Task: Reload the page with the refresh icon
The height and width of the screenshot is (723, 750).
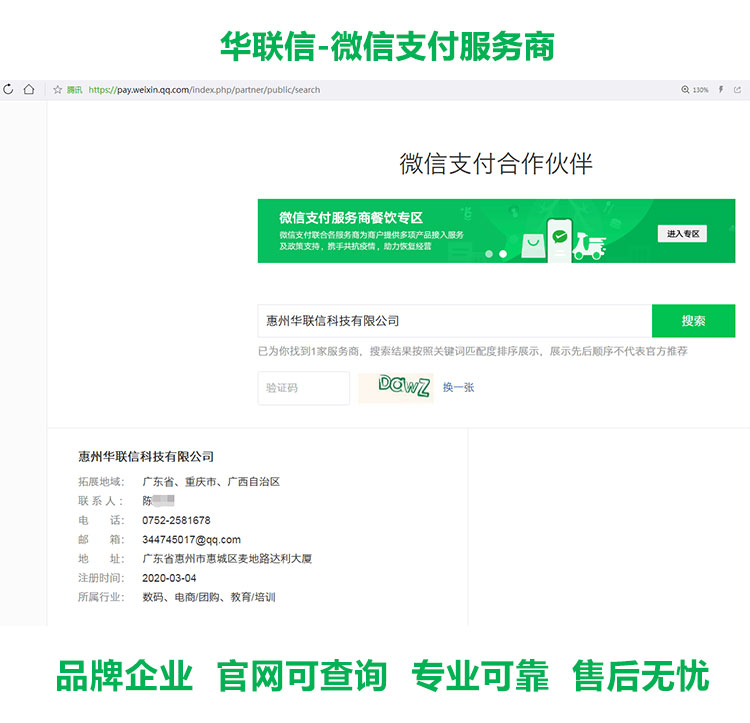Action: pyautogui.click(x=8, y=89)
